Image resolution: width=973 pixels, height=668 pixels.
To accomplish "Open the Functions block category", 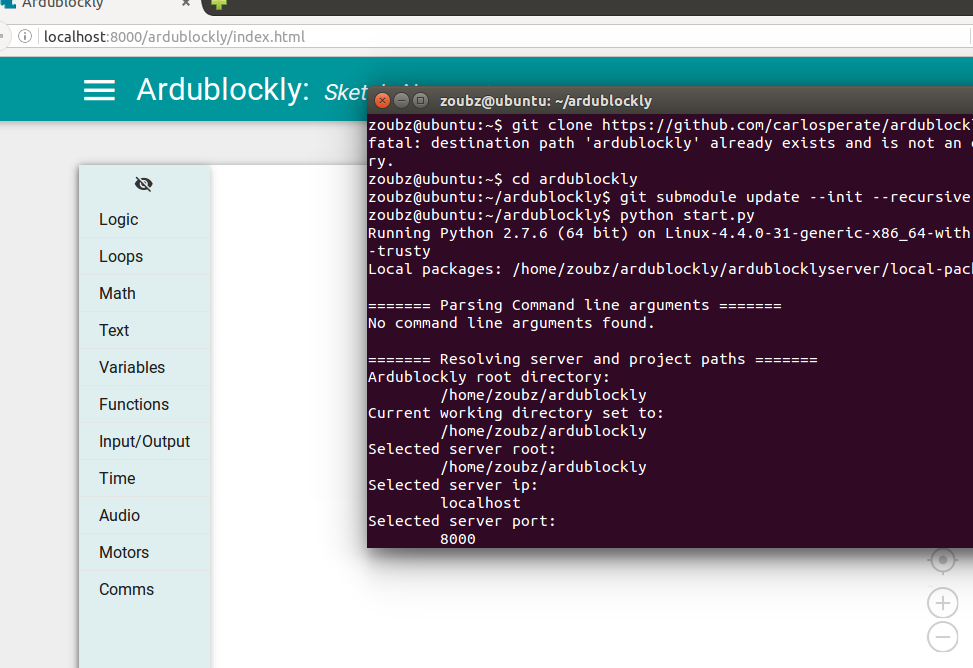I will [144, 404].
